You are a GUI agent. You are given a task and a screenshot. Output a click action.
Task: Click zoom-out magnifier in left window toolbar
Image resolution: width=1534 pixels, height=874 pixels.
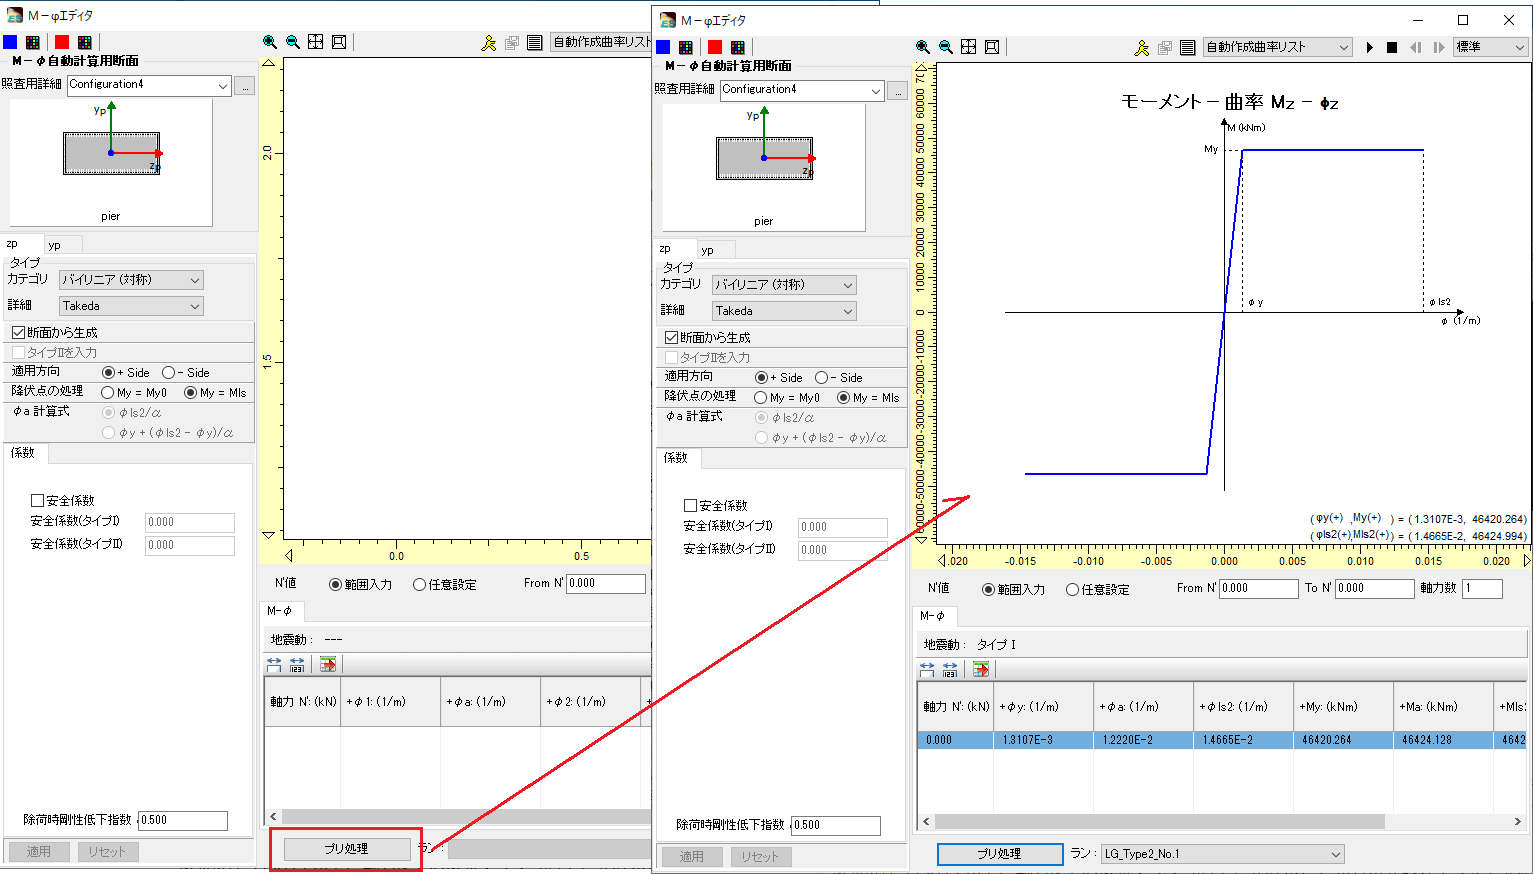point(293,42)
